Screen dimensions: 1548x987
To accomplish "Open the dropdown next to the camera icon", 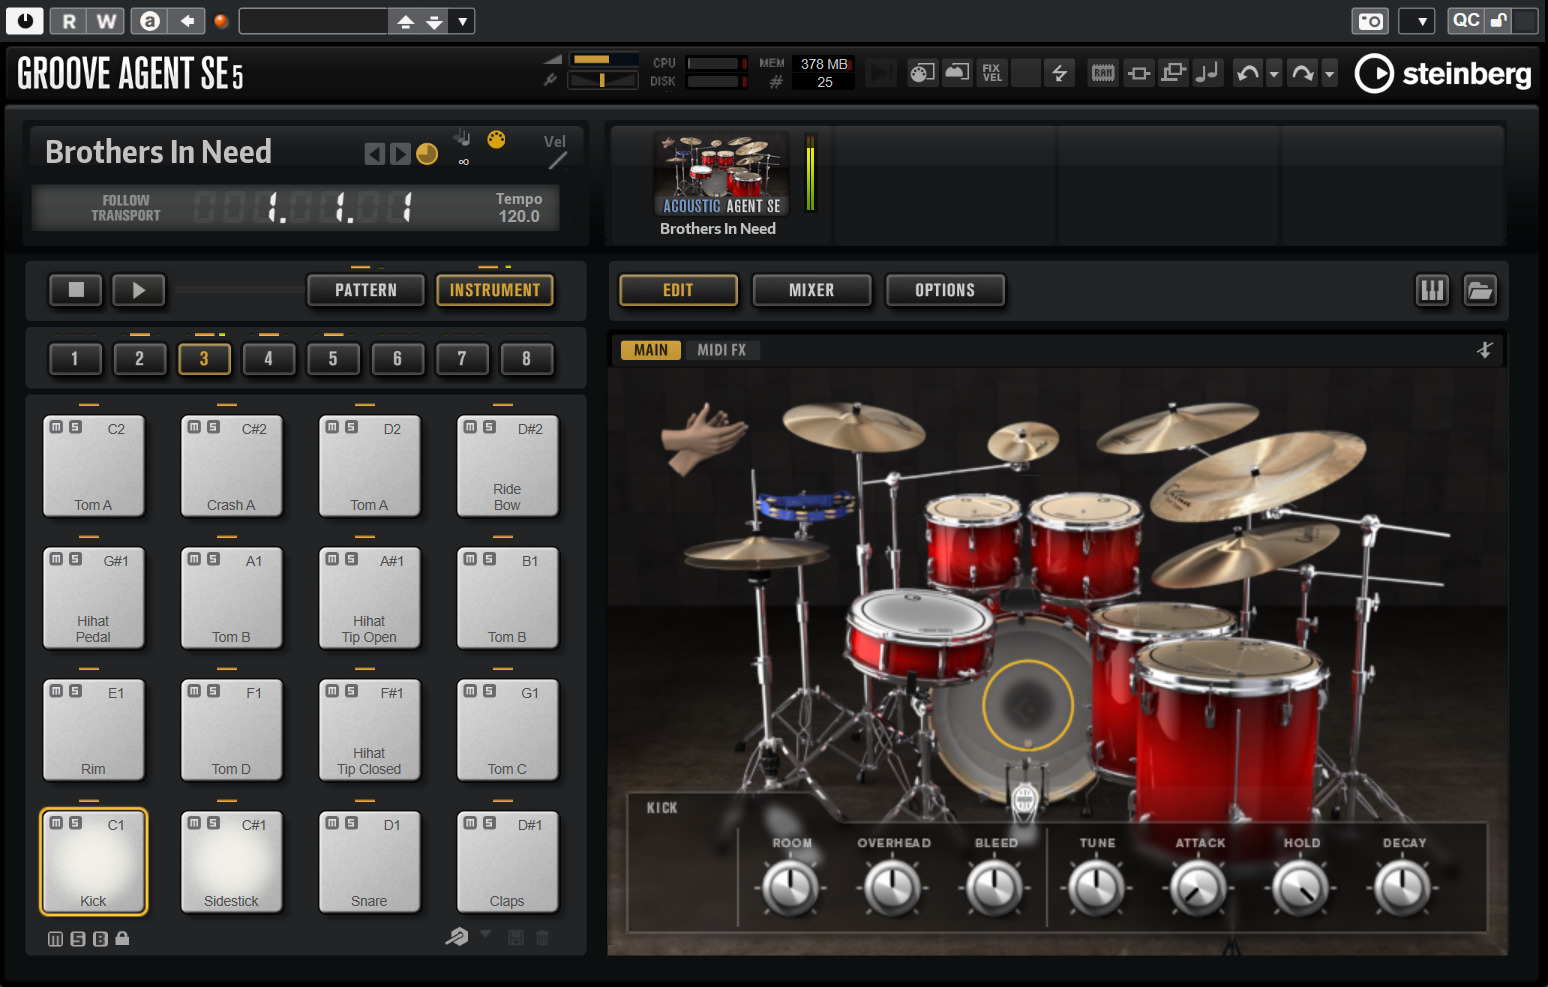I will [x=1417, y=21].
